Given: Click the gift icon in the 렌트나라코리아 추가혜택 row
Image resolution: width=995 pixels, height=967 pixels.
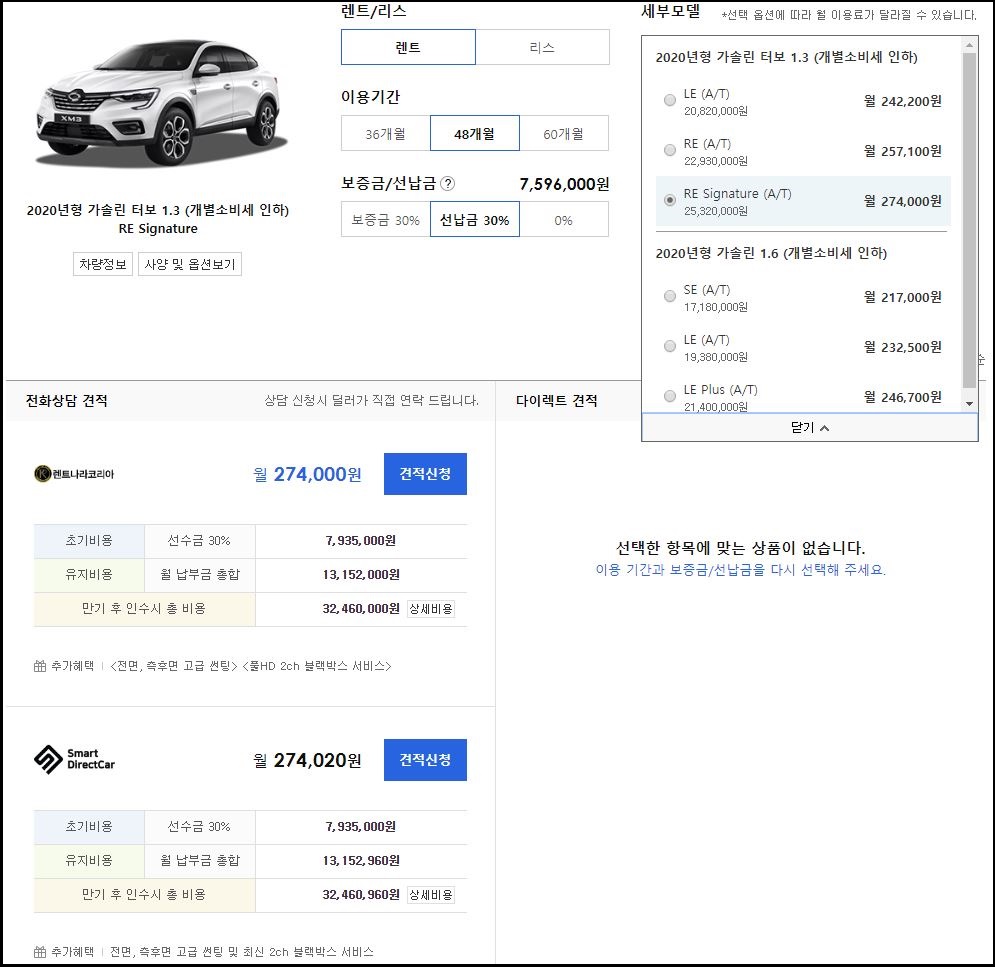Looking at the screenshot, I should tap(40, 666).
